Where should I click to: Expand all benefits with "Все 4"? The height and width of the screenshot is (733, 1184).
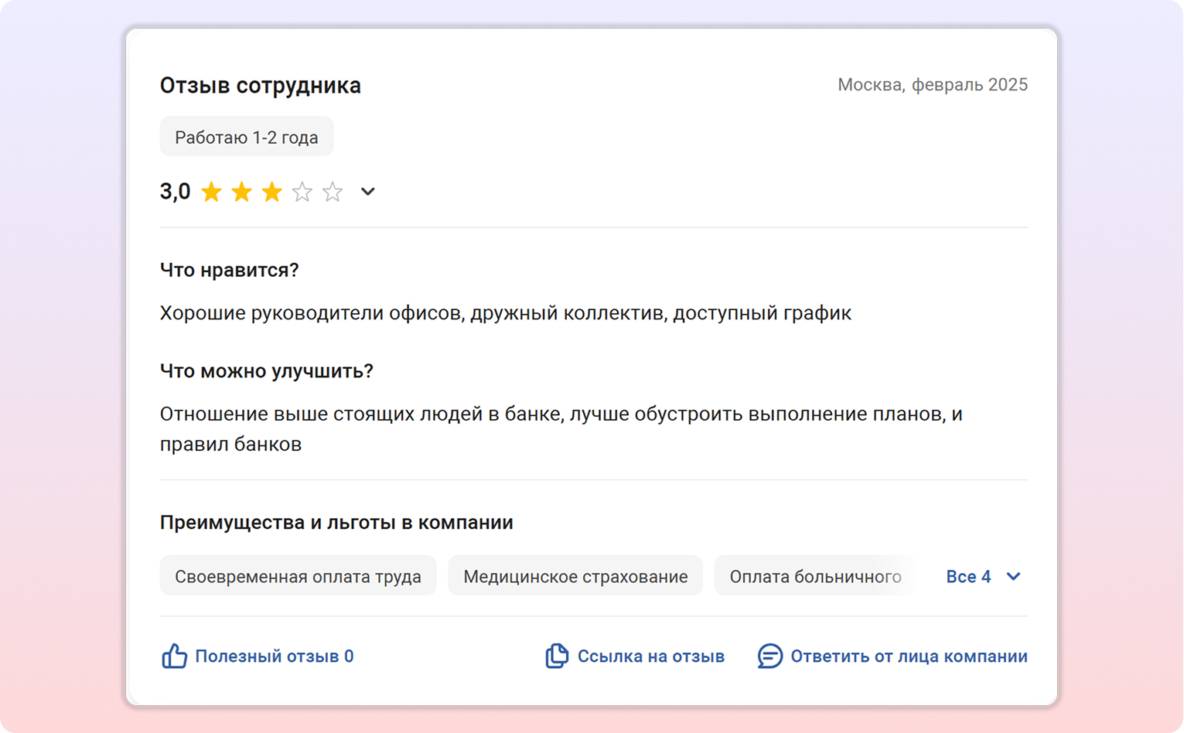968,577
